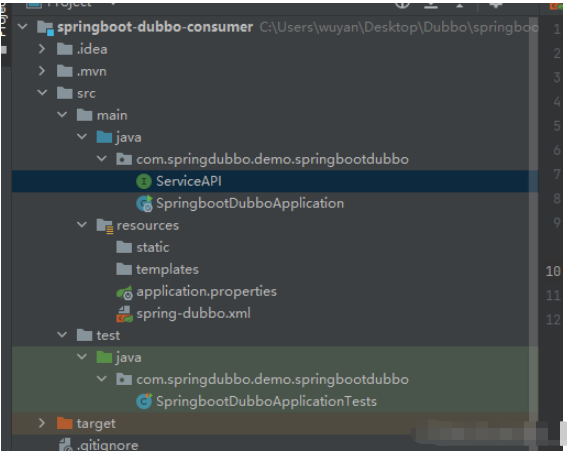The width and height of the screenshot is (567, 453).
Task: Collapse the test folder
Action: (62, 335)
